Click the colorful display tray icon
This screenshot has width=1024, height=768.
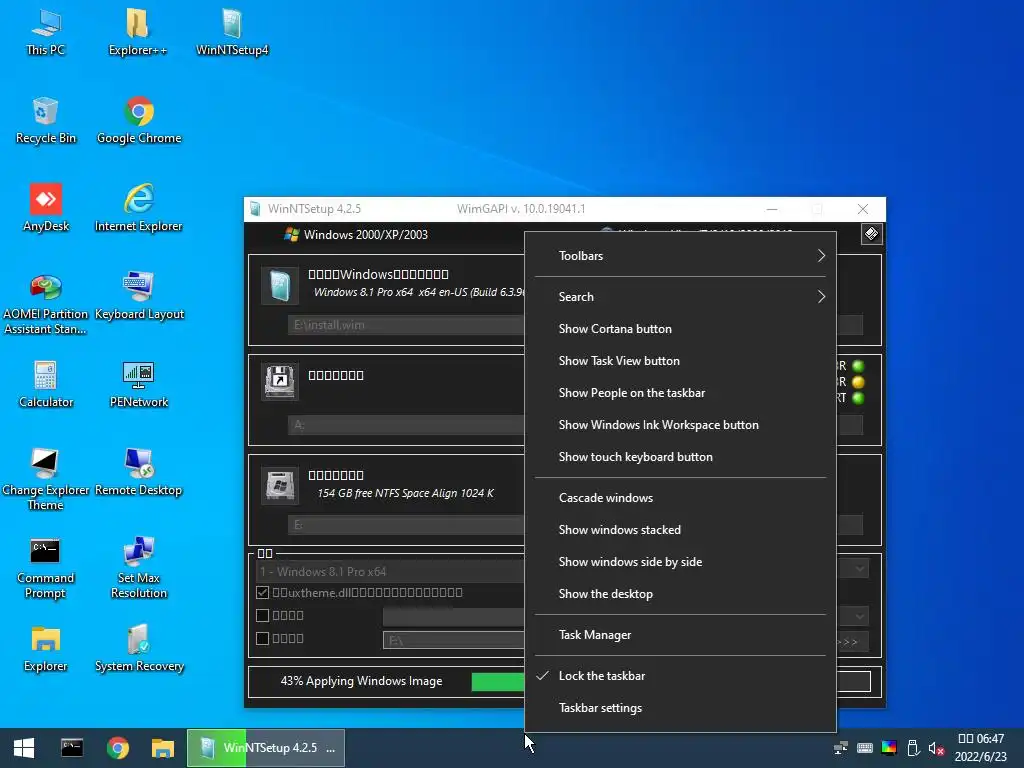tap(889, 748)
